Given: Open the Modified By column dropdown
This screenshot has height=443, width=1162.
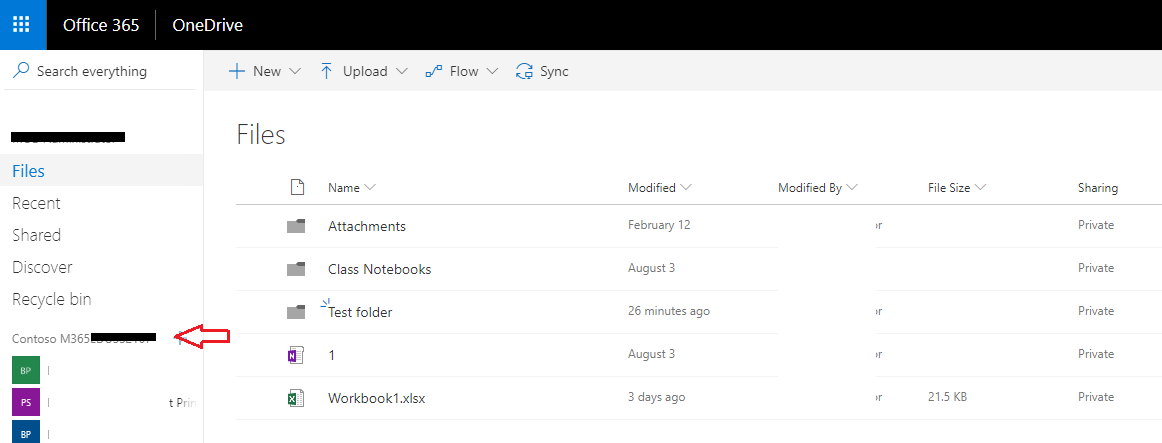Looking at the screenshot, I should click(x=817, y=187).
